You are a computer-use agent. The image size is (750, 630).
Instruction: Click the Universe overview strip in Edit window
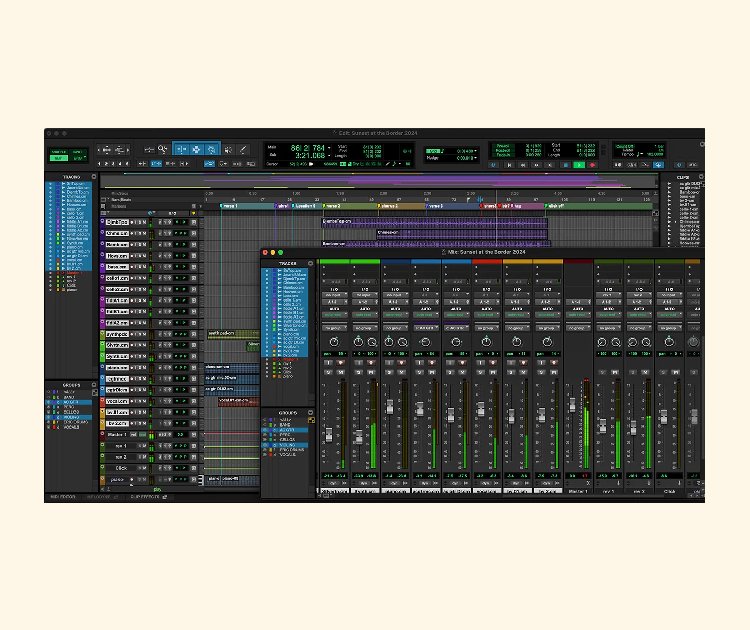click(x=380, y=181)
